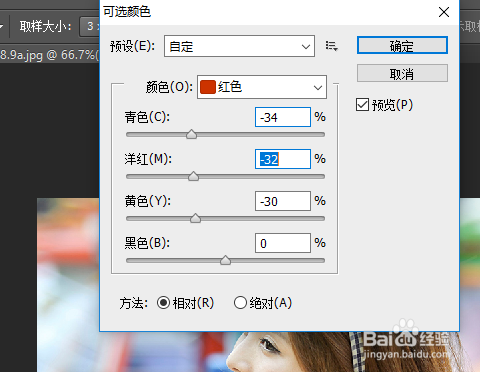Click the 可选颜色 dialog title
The height and width of the screenshot is (372, 480).
(x=127, y=12)
